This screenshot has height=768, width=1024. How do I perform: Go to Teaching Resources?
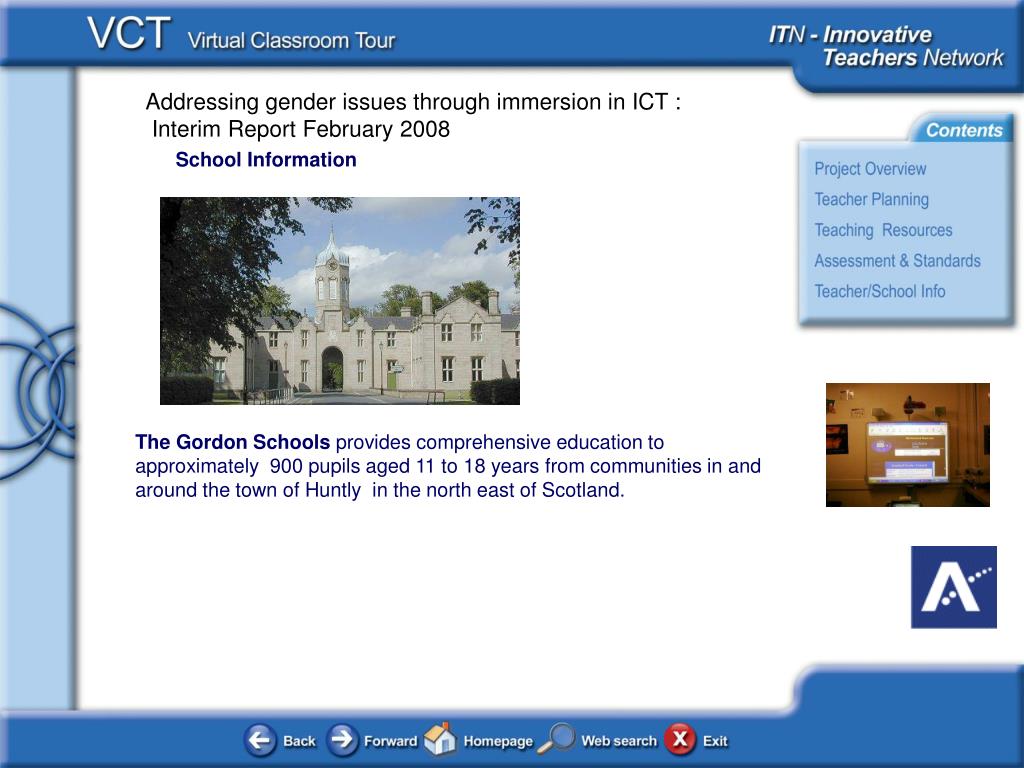(883, 230)
